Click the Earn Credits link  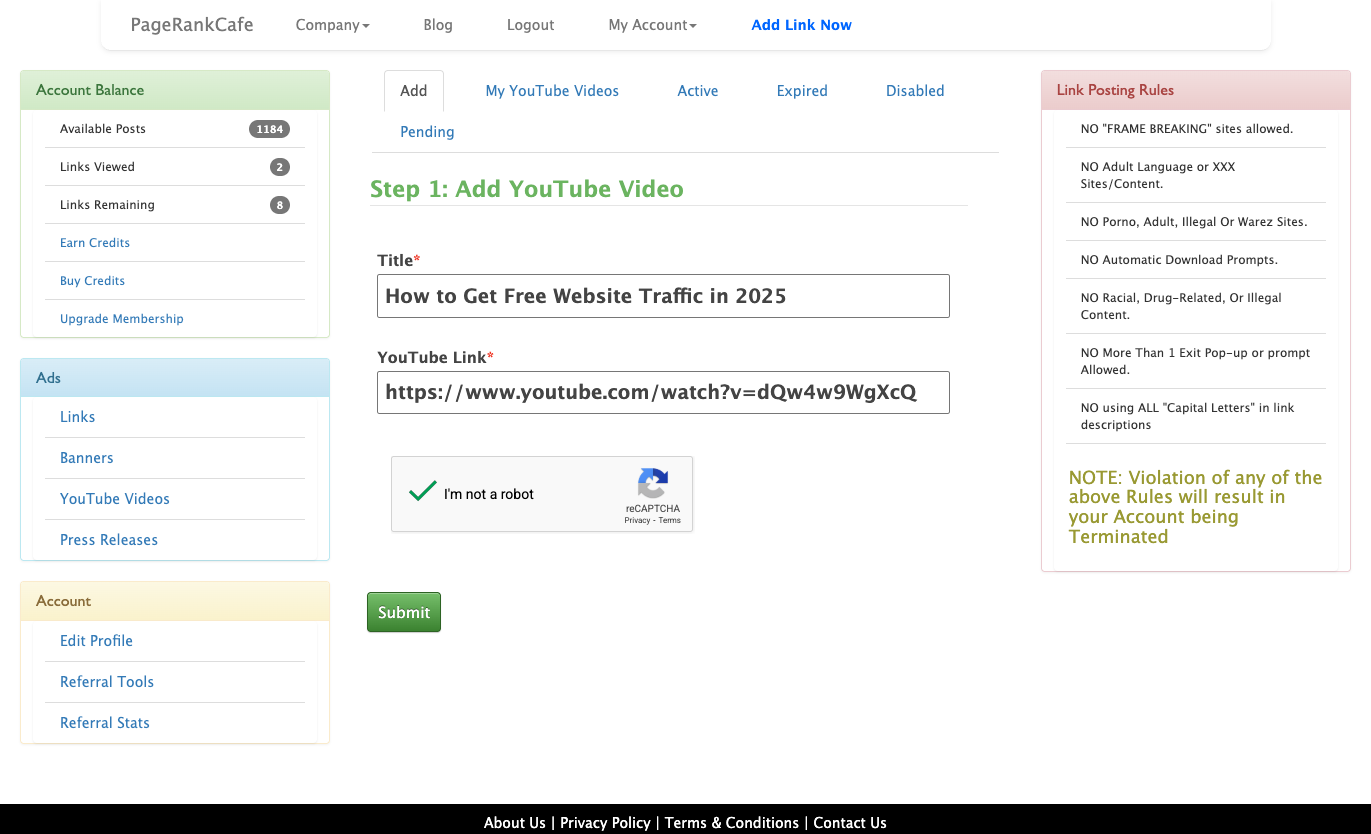[94, 242]
